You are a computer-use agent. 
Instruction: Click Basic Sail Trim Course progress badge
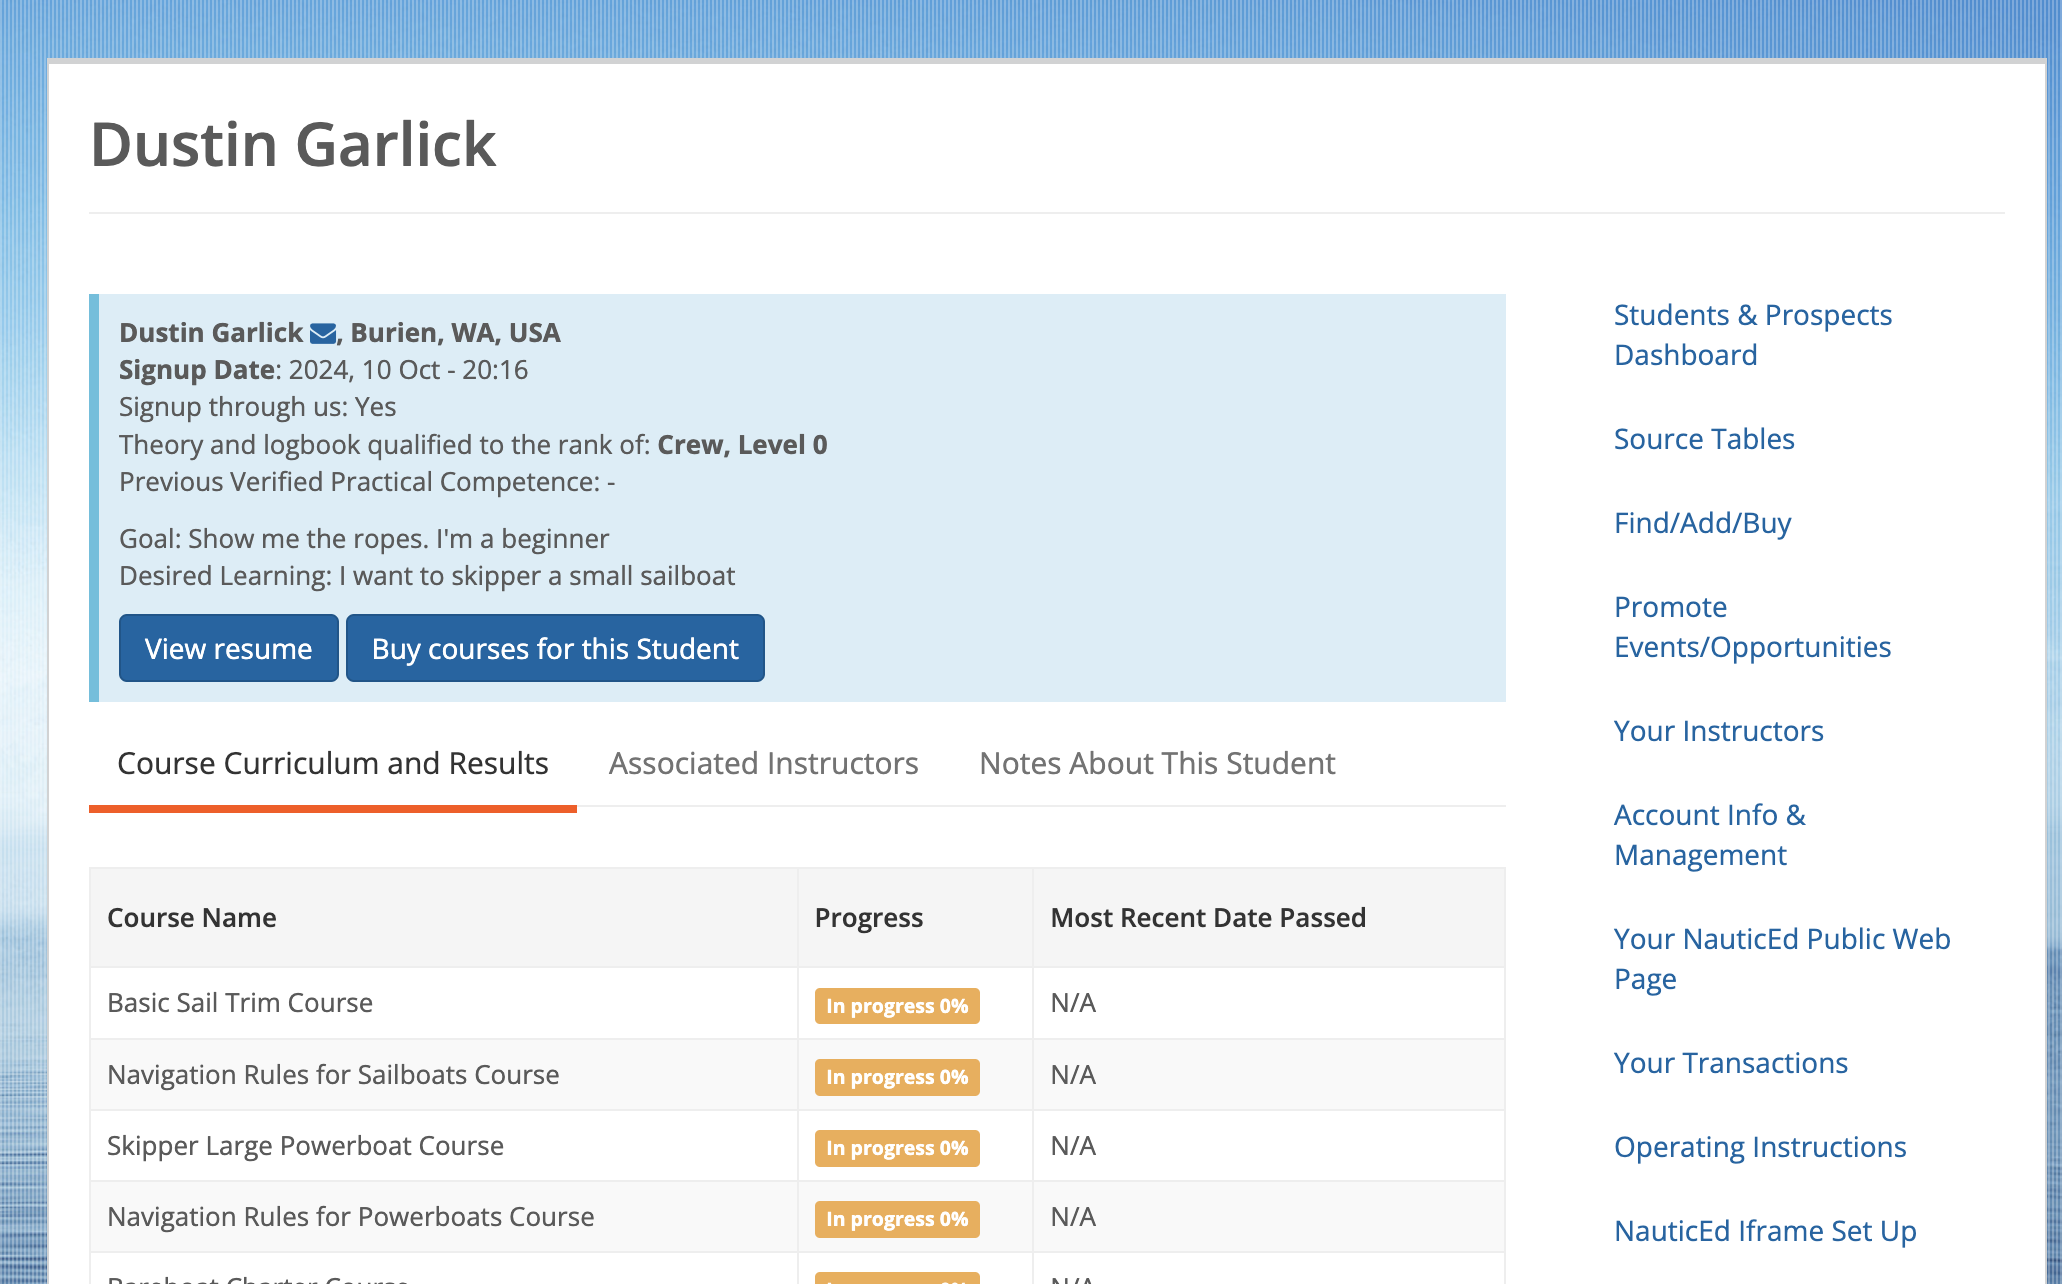(x=896, y=1006)
